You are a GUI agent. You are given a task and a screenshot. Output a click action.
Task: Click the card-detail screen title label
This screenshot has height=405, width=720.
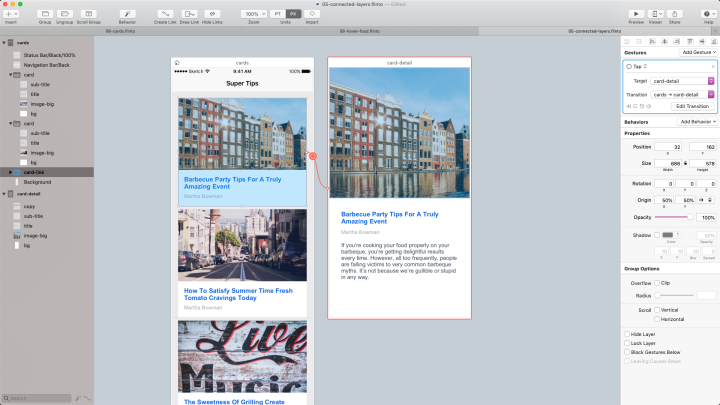(399, 63)
